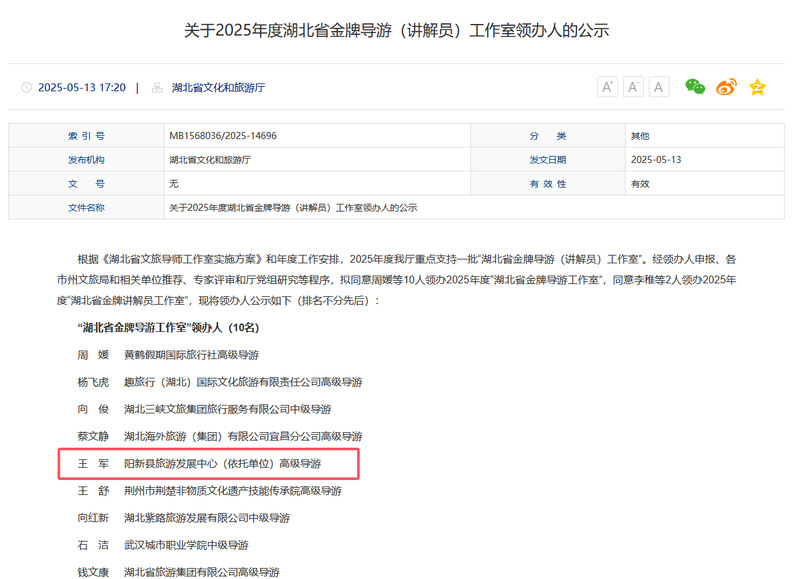Click the 文件名称 value in the info table
This screenshot has width=798, height=579.
(293, 208)
